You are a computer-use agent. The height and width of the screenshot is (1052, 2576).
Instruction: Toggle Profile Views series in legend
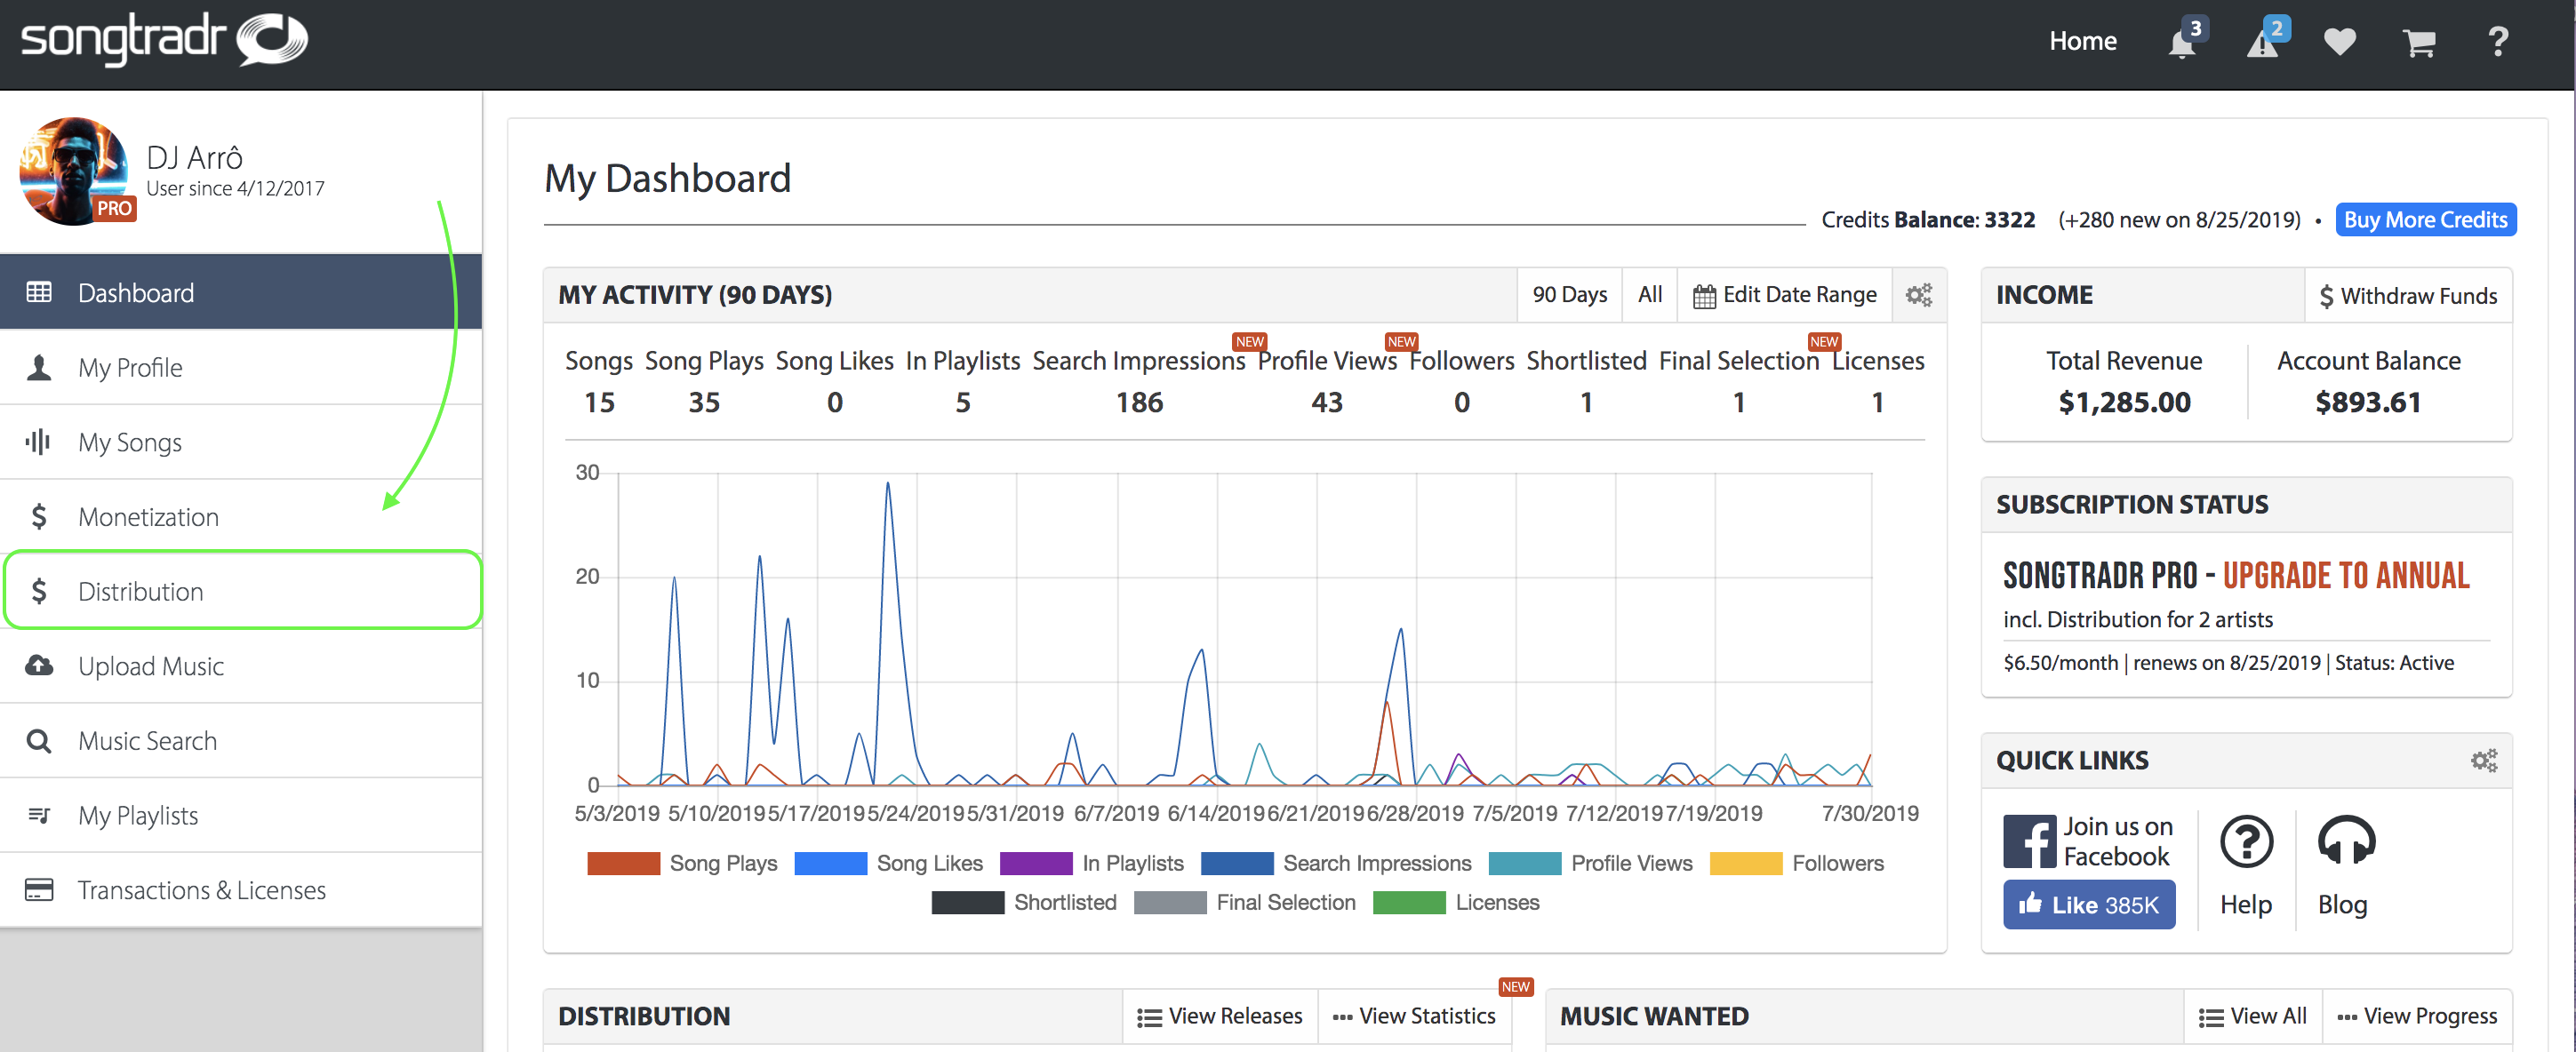click(1590, 863)
